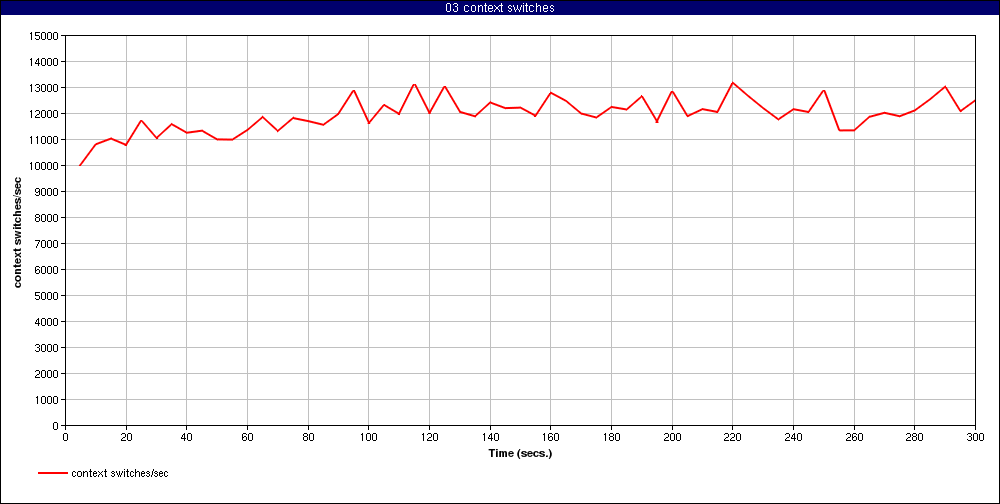
Task: Click the y-axis label 11000
Action: click(45, 140)
